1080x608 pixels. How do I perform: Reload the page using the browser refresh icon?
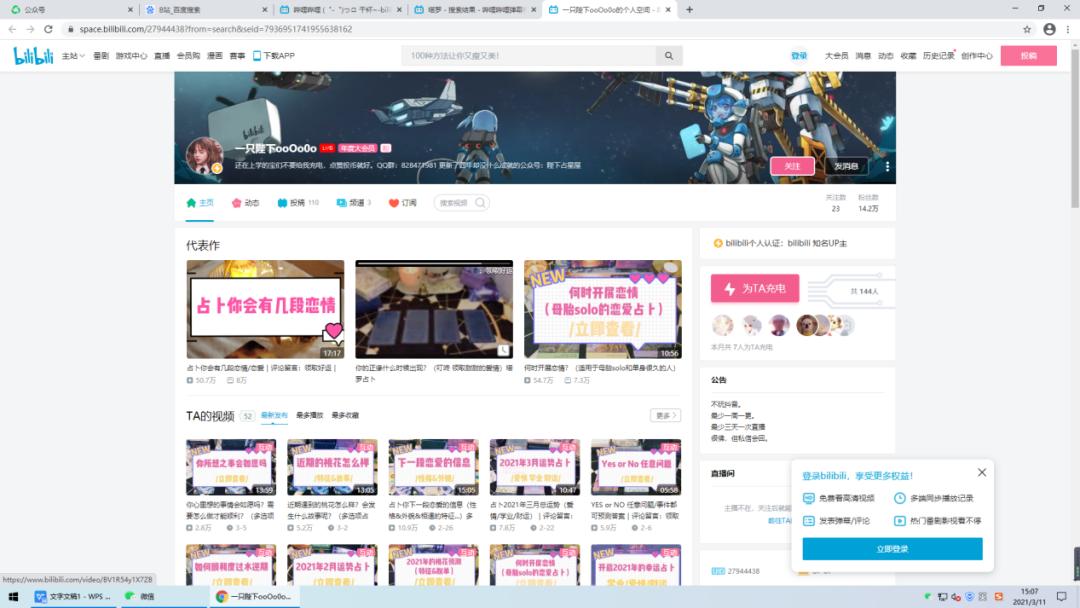(48, 29)
